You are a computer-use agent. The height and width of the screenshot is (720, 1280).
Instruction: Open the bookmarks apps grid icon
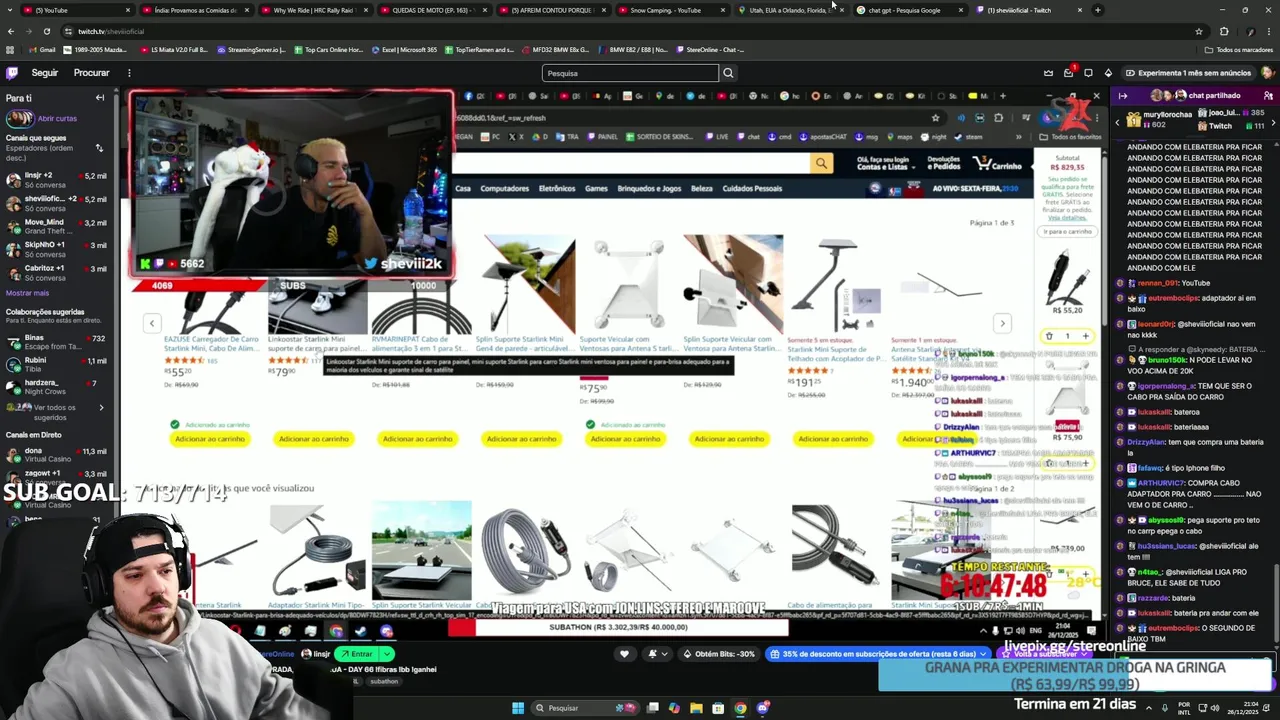tap(10, 50)
